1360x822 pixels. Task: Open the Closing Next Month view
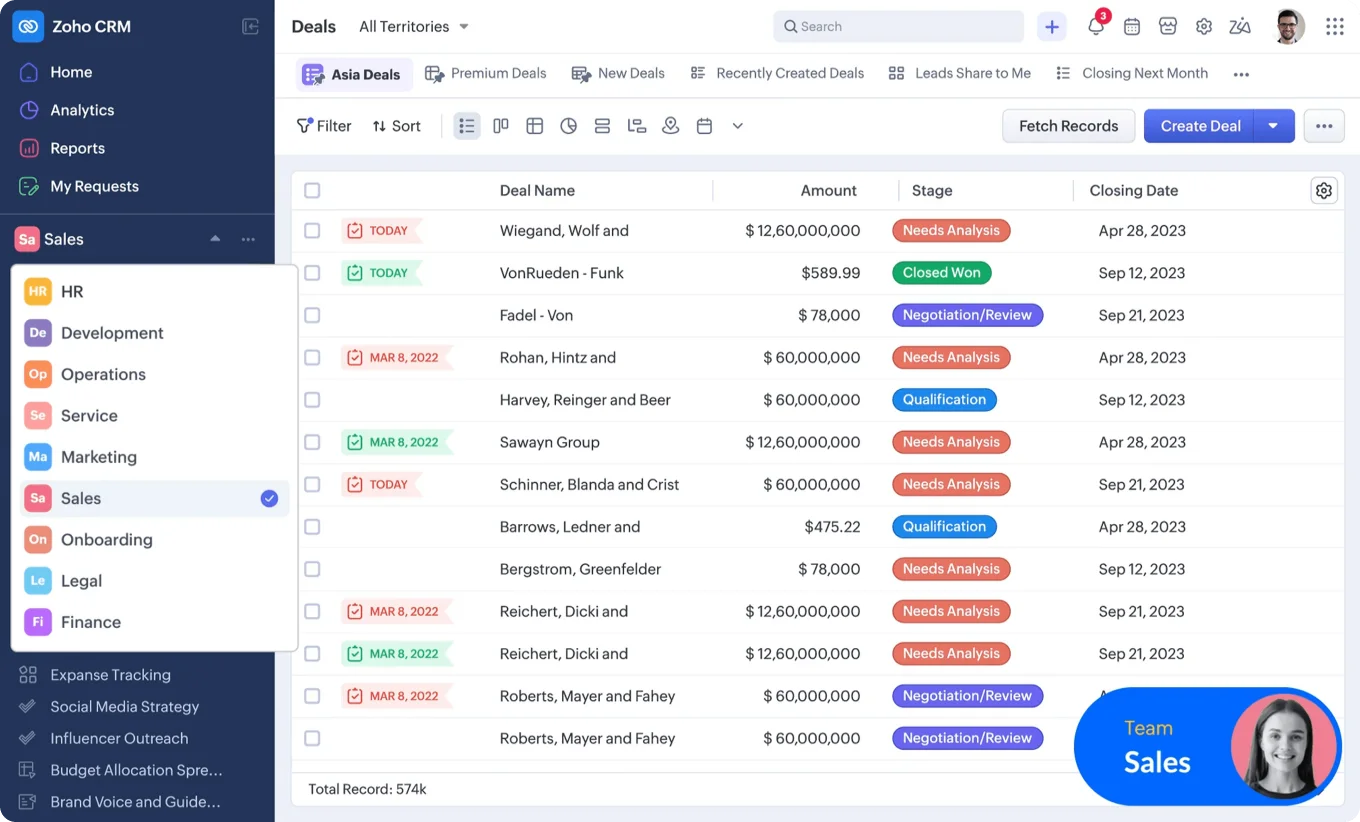click(1143, 73)
